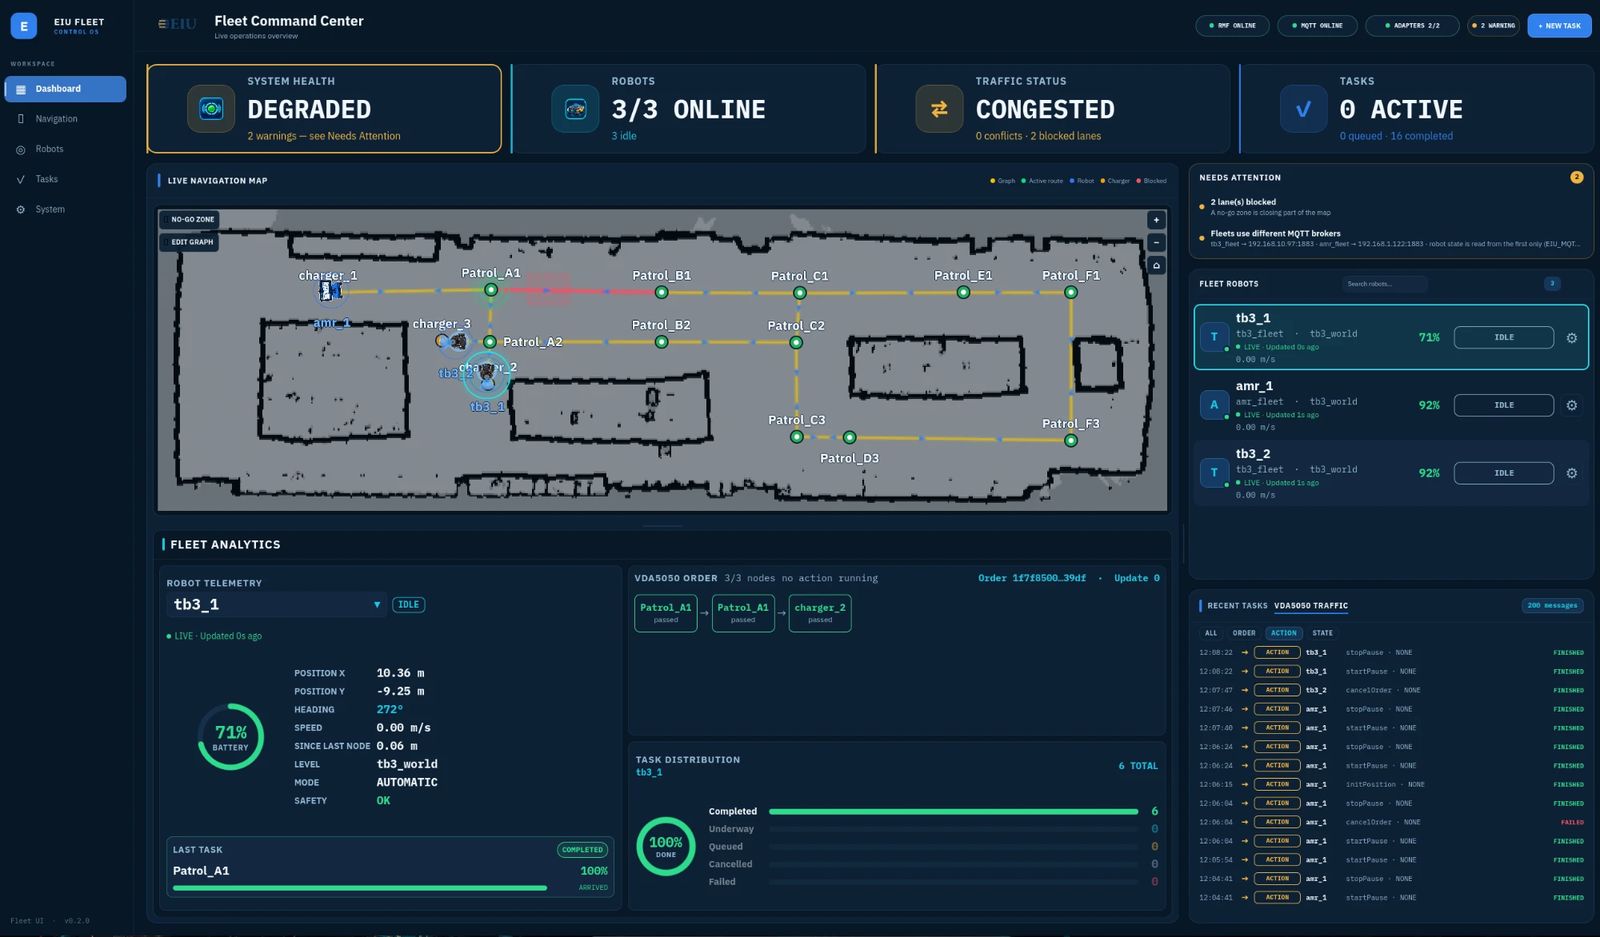Select the tb3_2 robot card
This screenshot has width=1600, height=937.
click(x=1391, y=473)
